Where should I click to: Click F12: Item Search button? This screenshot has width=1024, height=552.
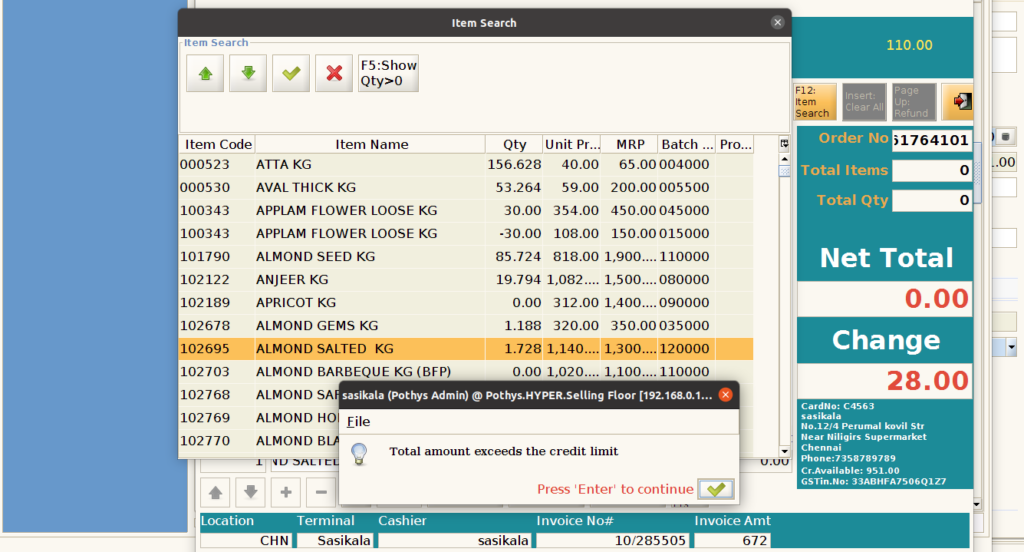(x=814, y=102)
